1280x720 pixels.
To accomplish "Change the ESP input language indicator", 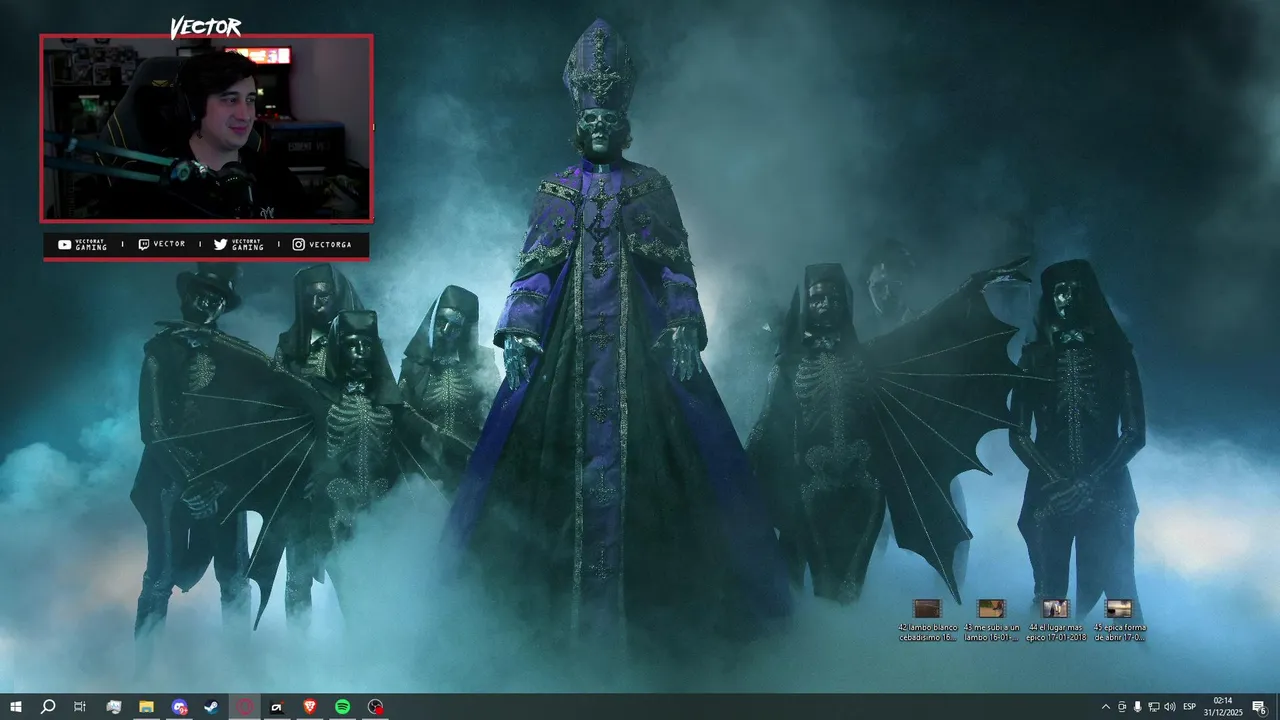I will pyautogui.click(x=1190, y=707).
